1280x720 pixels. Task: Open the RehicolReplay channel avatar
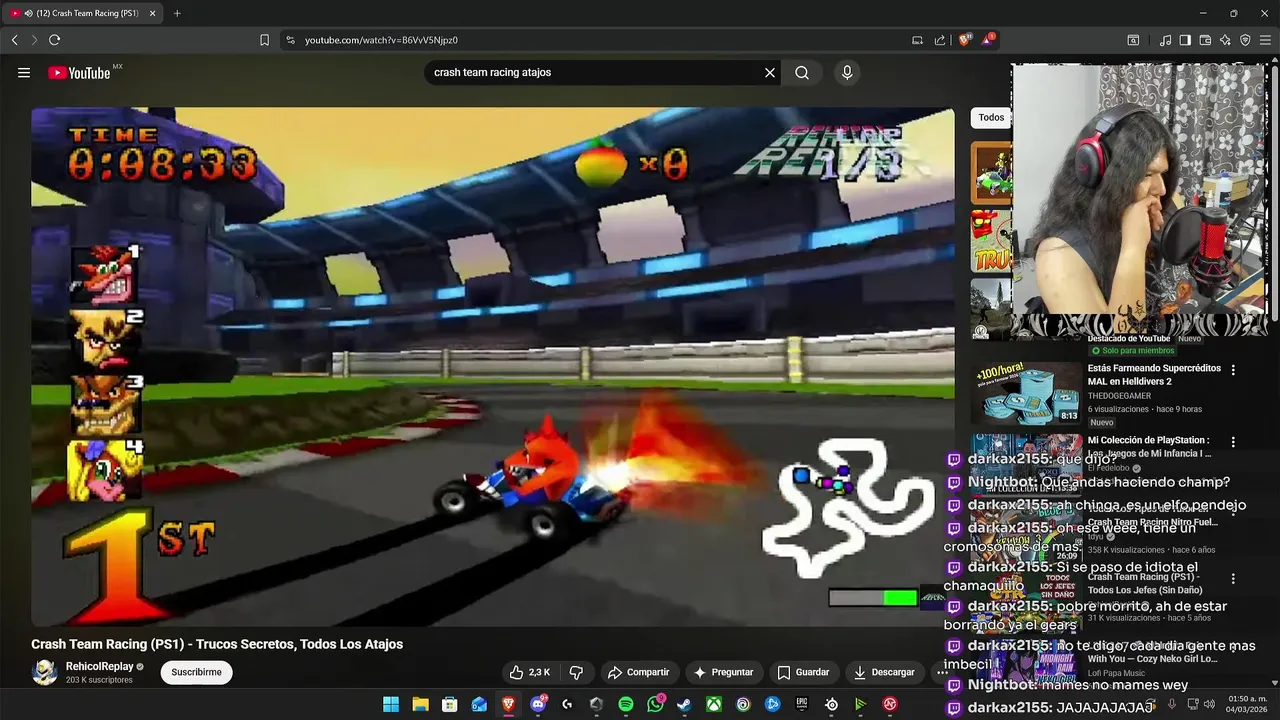point(44,672)
